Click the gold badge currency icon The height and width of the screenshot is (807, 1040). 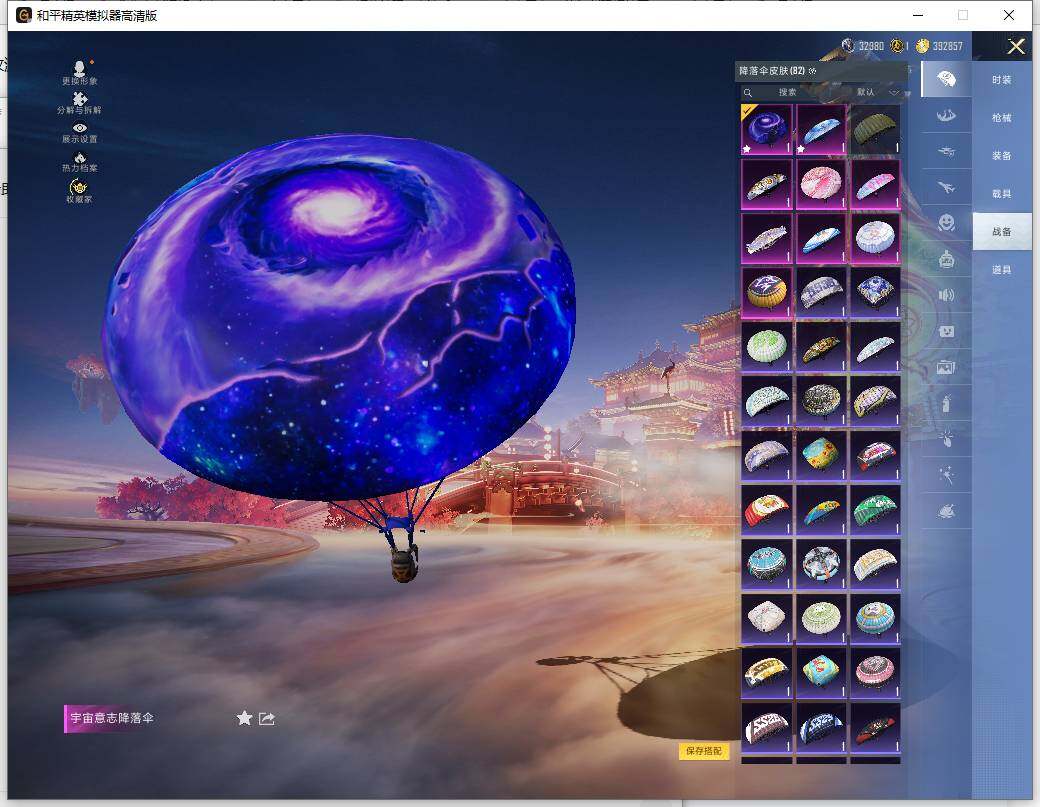pyautogui.click(x=897, y=46)
